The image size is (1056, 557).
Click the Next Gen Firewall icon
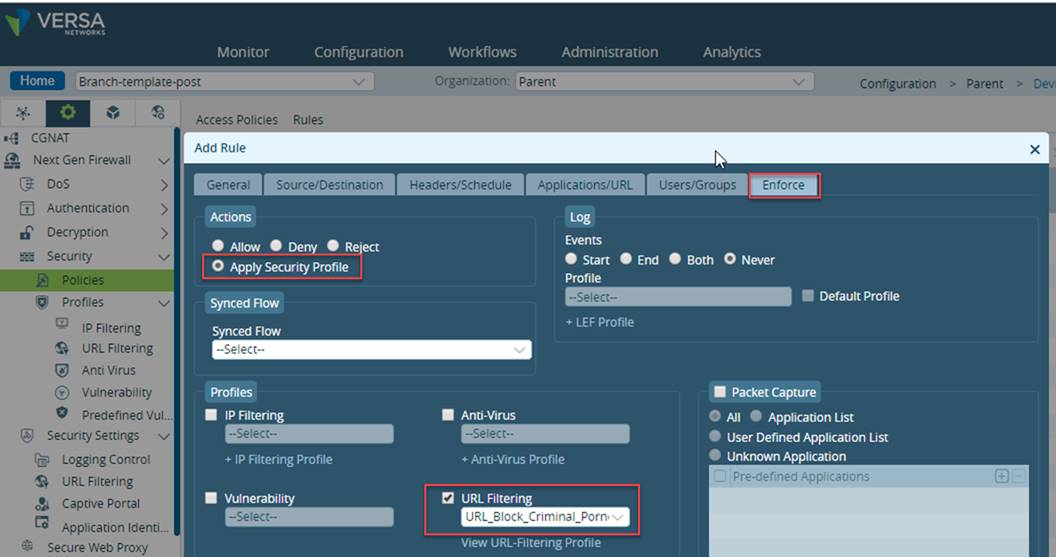12,160
